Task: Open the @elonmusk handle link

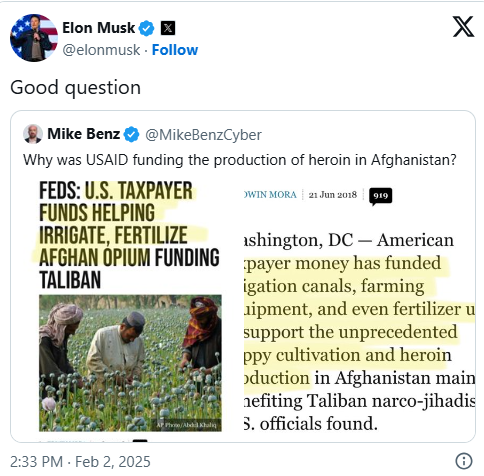Action: 101,50
